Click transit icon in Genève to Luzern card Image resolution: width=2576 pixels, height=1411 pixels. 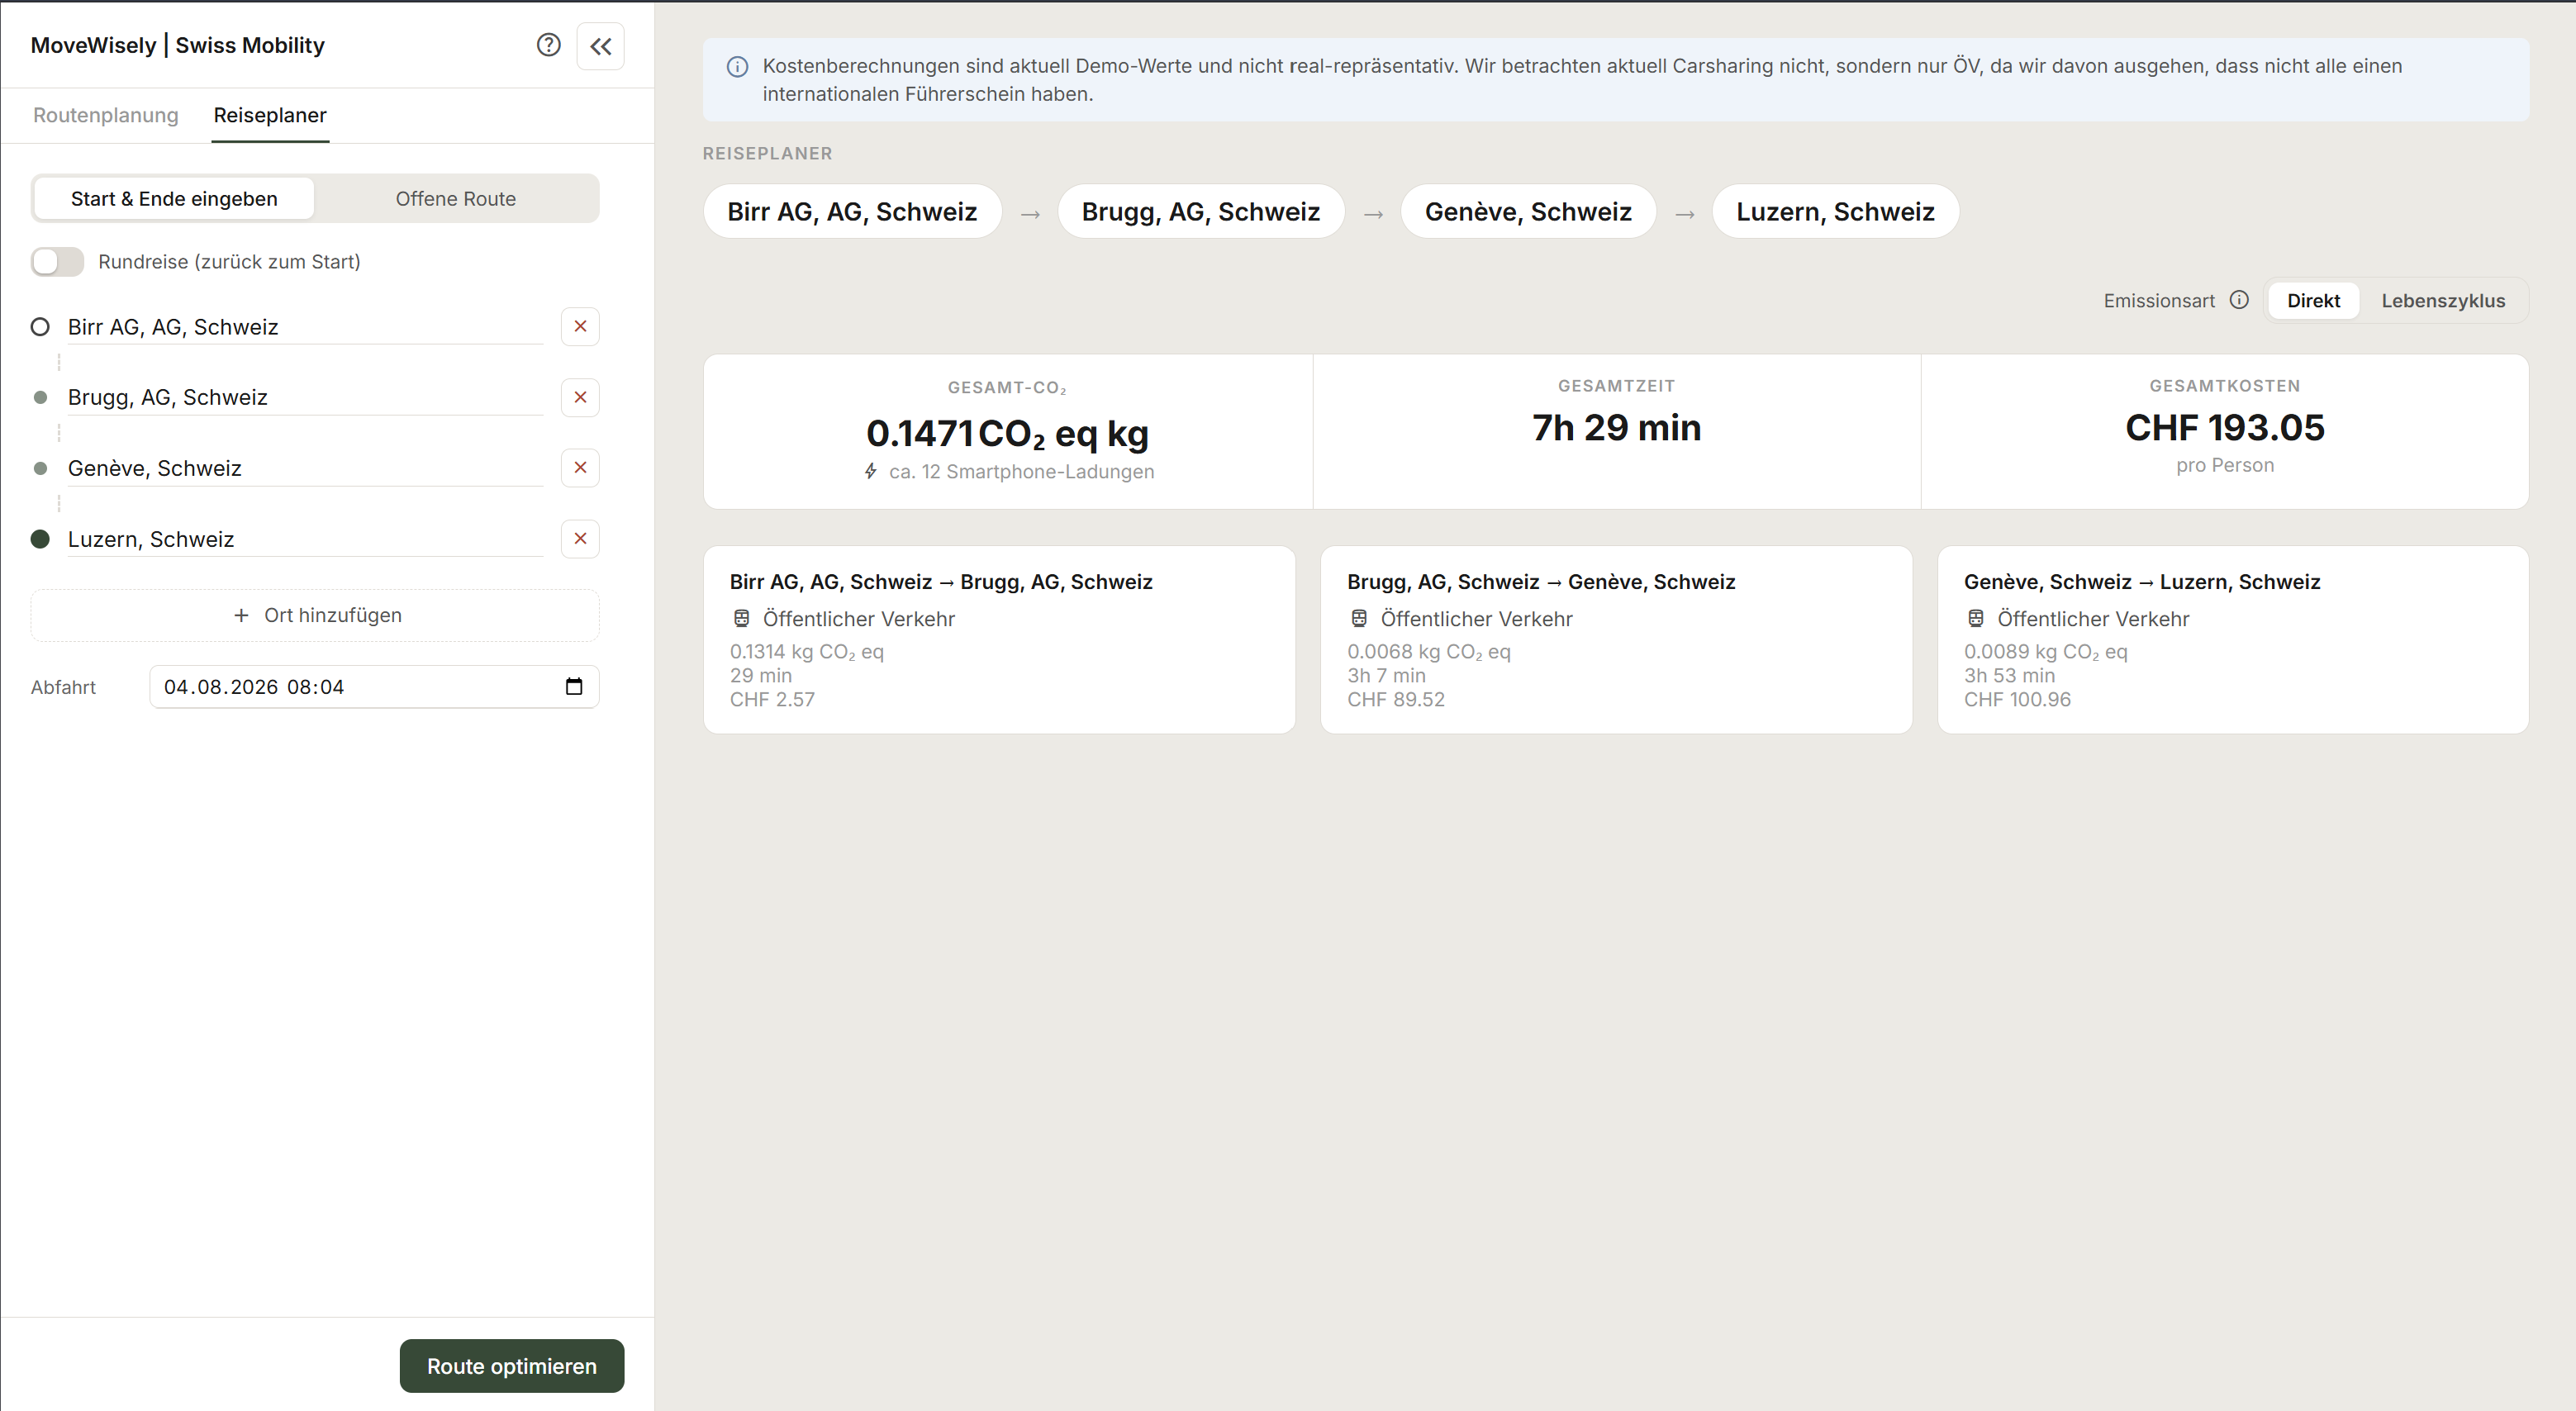[x=1975, y=619]
